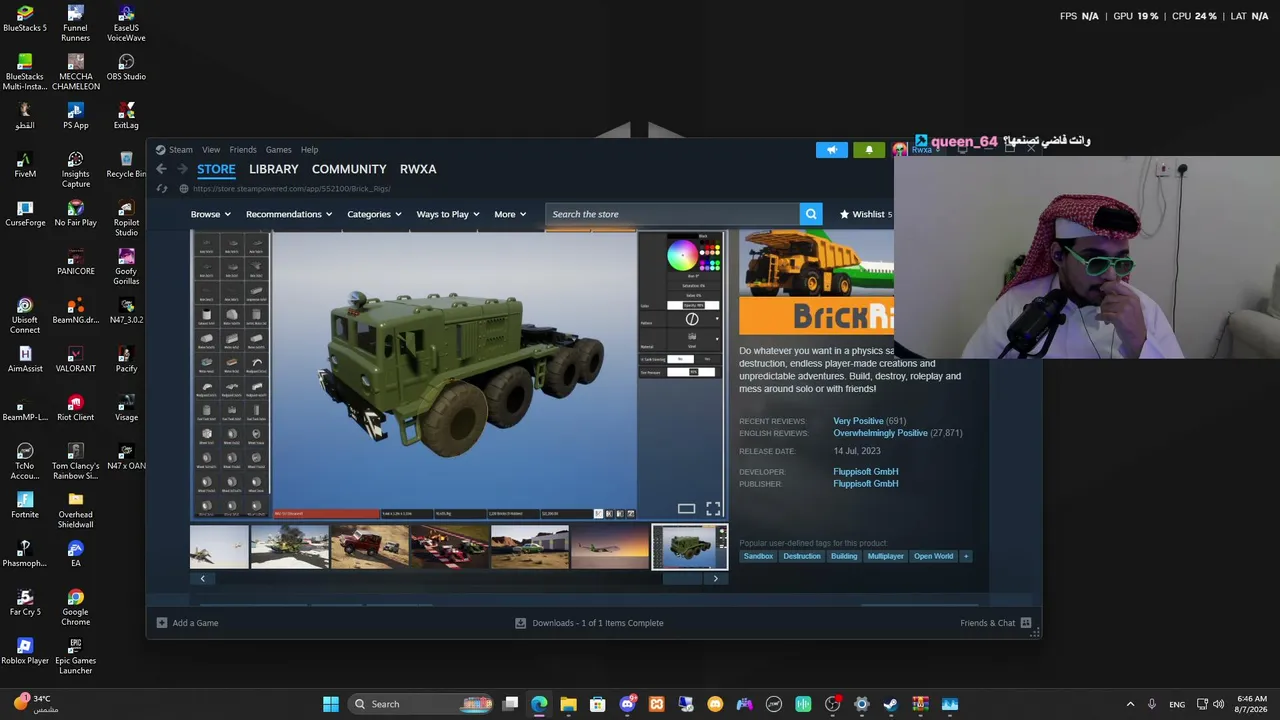This screenshot has height=720, width=1280.
Task: Open Riot Client desktop shortcut
Action: [75, 408]
